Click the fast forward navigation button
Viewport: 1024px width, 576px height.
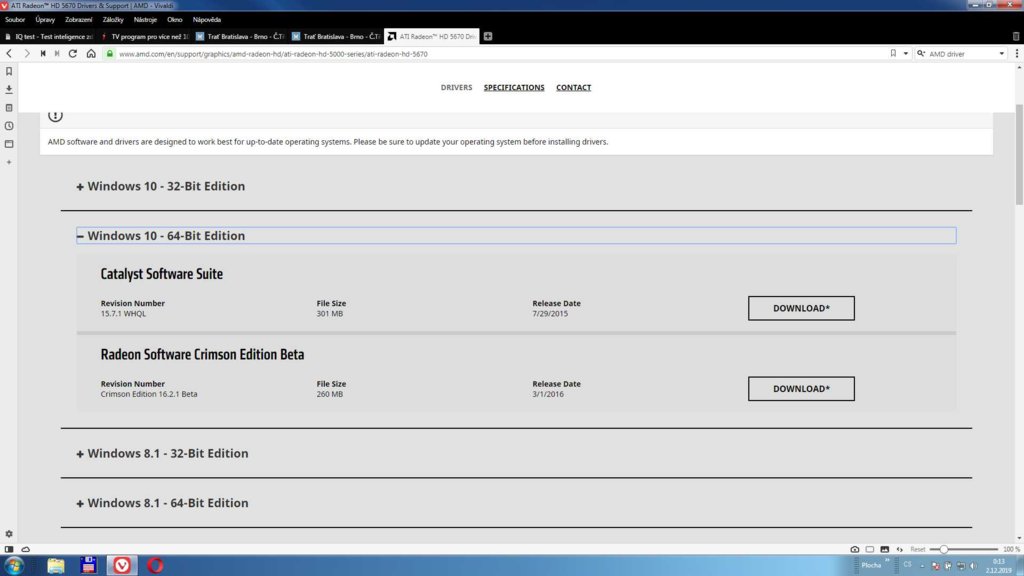tap(57, 54)
